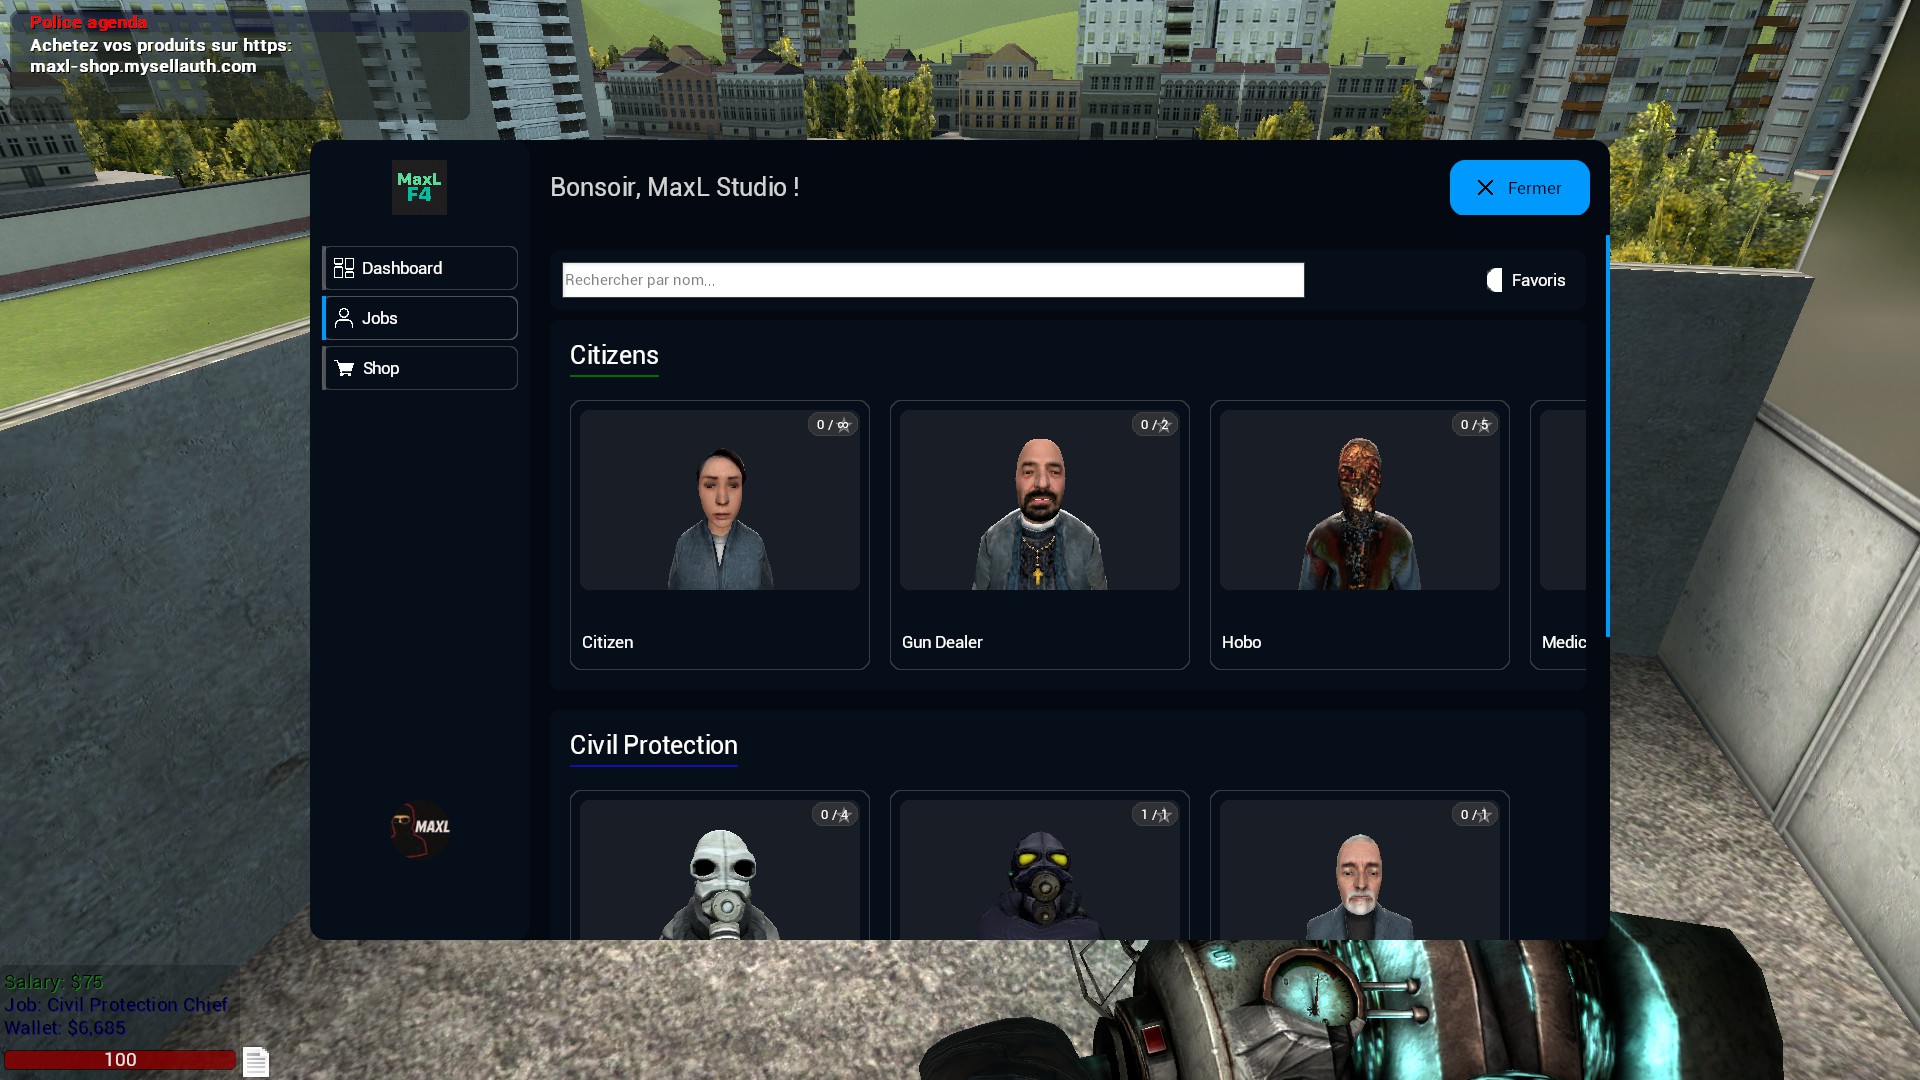
Task: Focus the Rechercher par nom search field
Action: pos(932,280)
